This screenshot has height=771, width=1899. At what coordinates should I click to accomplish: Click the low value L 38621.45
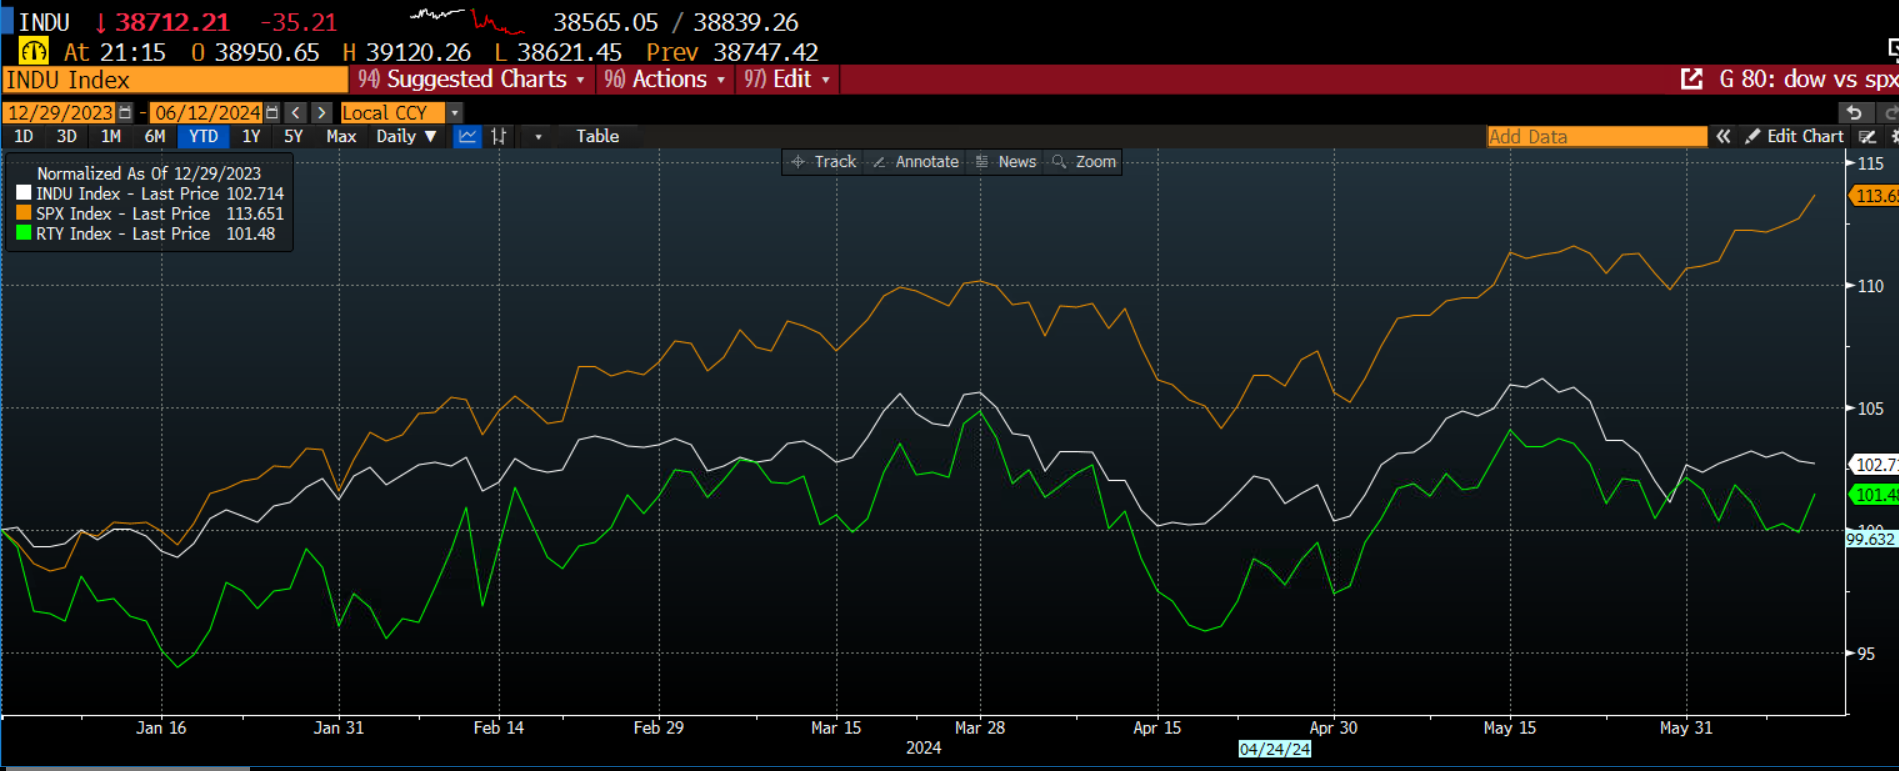(x=558, y=52)
